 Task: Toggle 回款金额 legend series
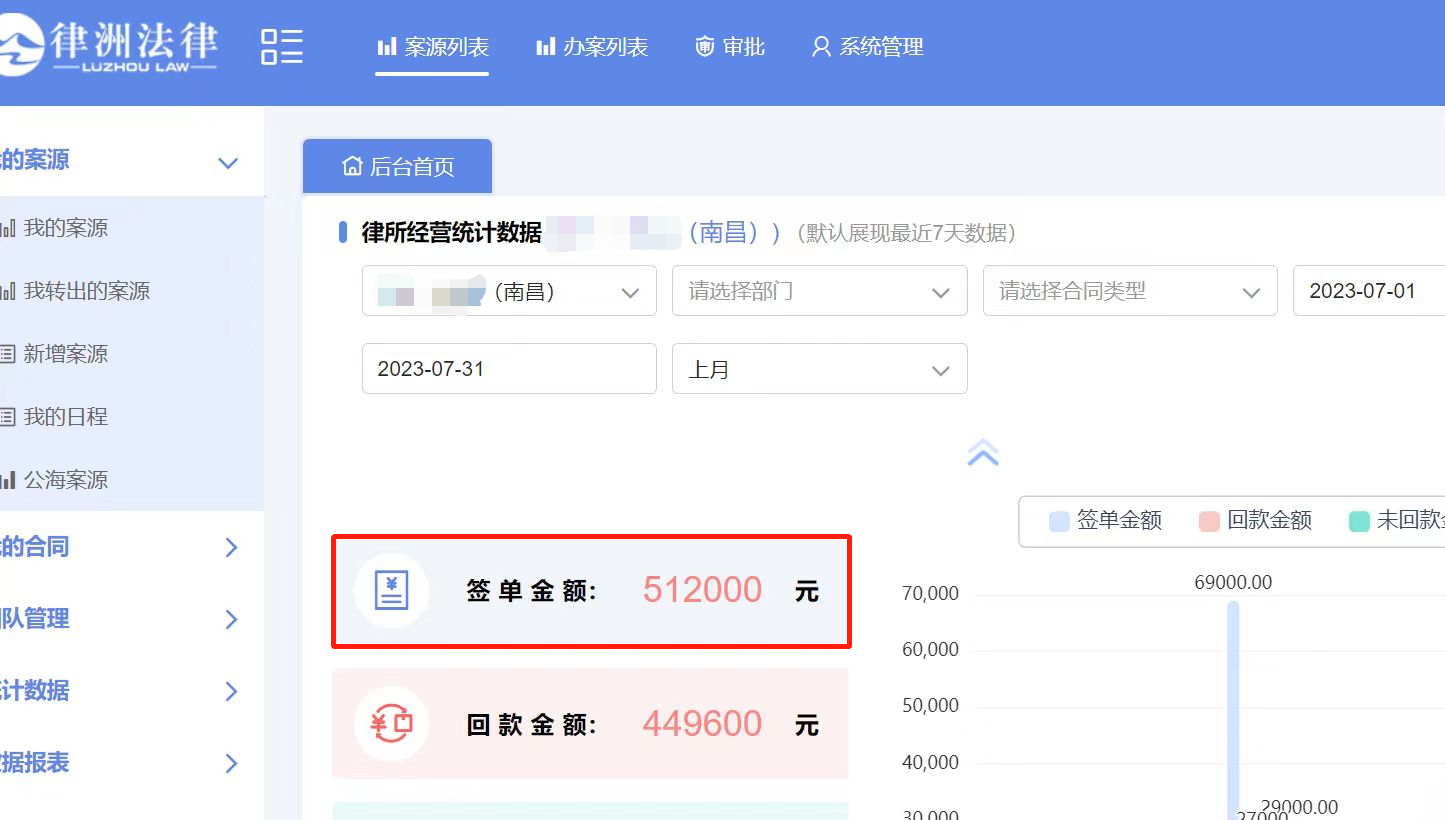pyautogui.click(x=1255, y=521)
